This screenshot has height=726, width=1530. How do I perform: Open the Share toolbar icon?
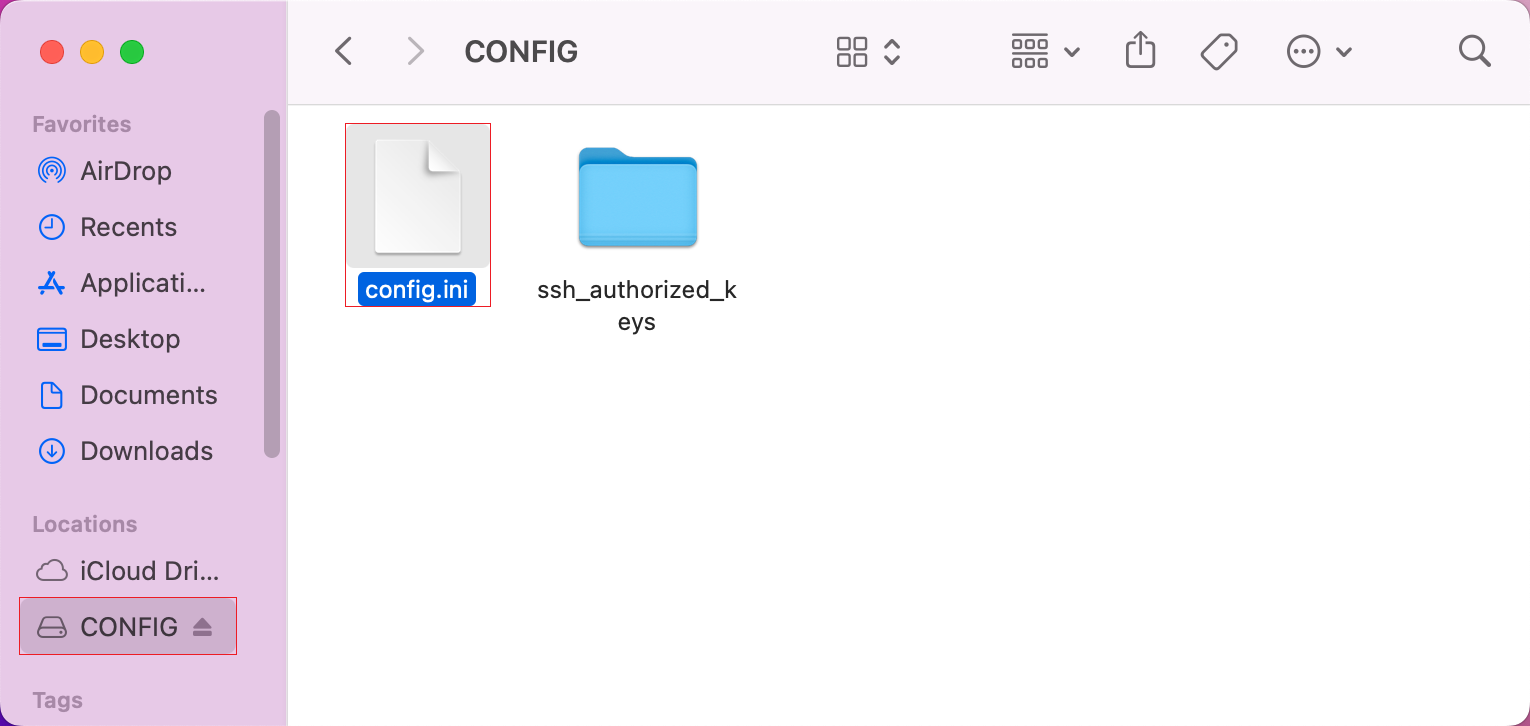(1140, 50)
